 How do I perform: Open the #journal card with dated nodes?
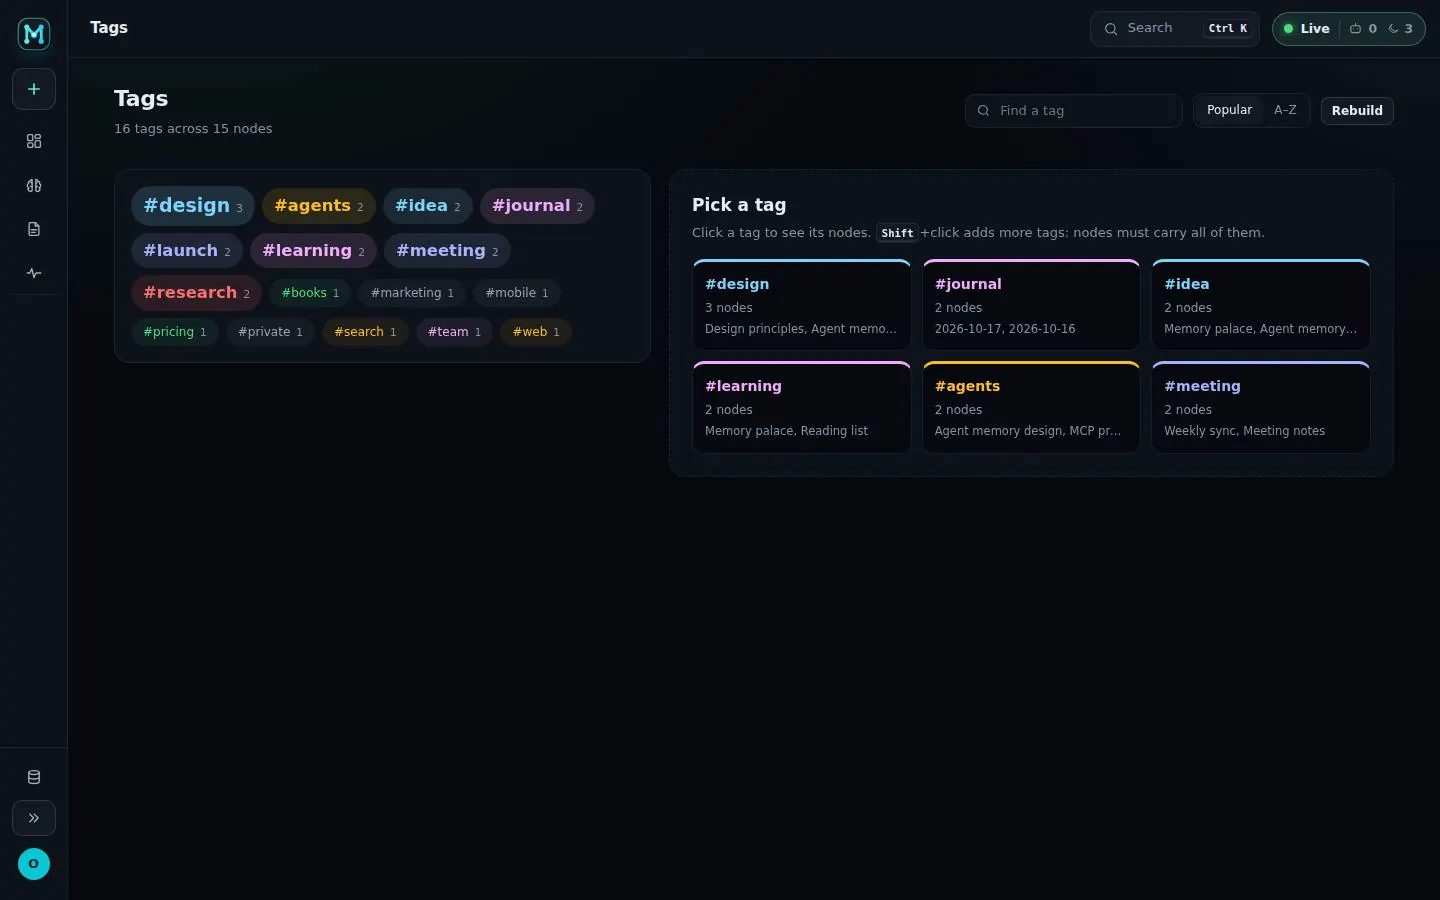(1031, 305)
